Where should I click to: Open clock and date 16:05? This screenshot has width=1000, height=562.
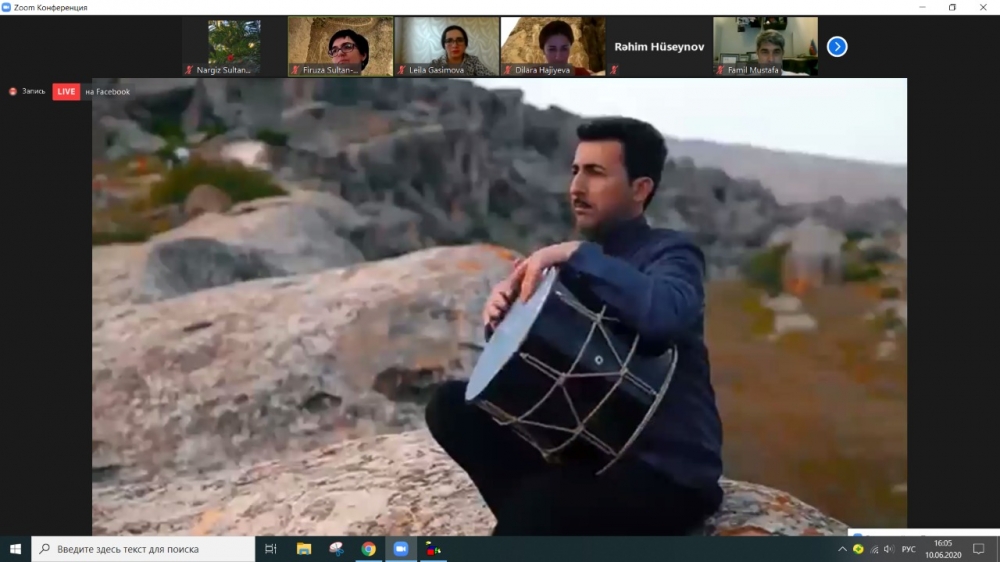pos(943,549)
